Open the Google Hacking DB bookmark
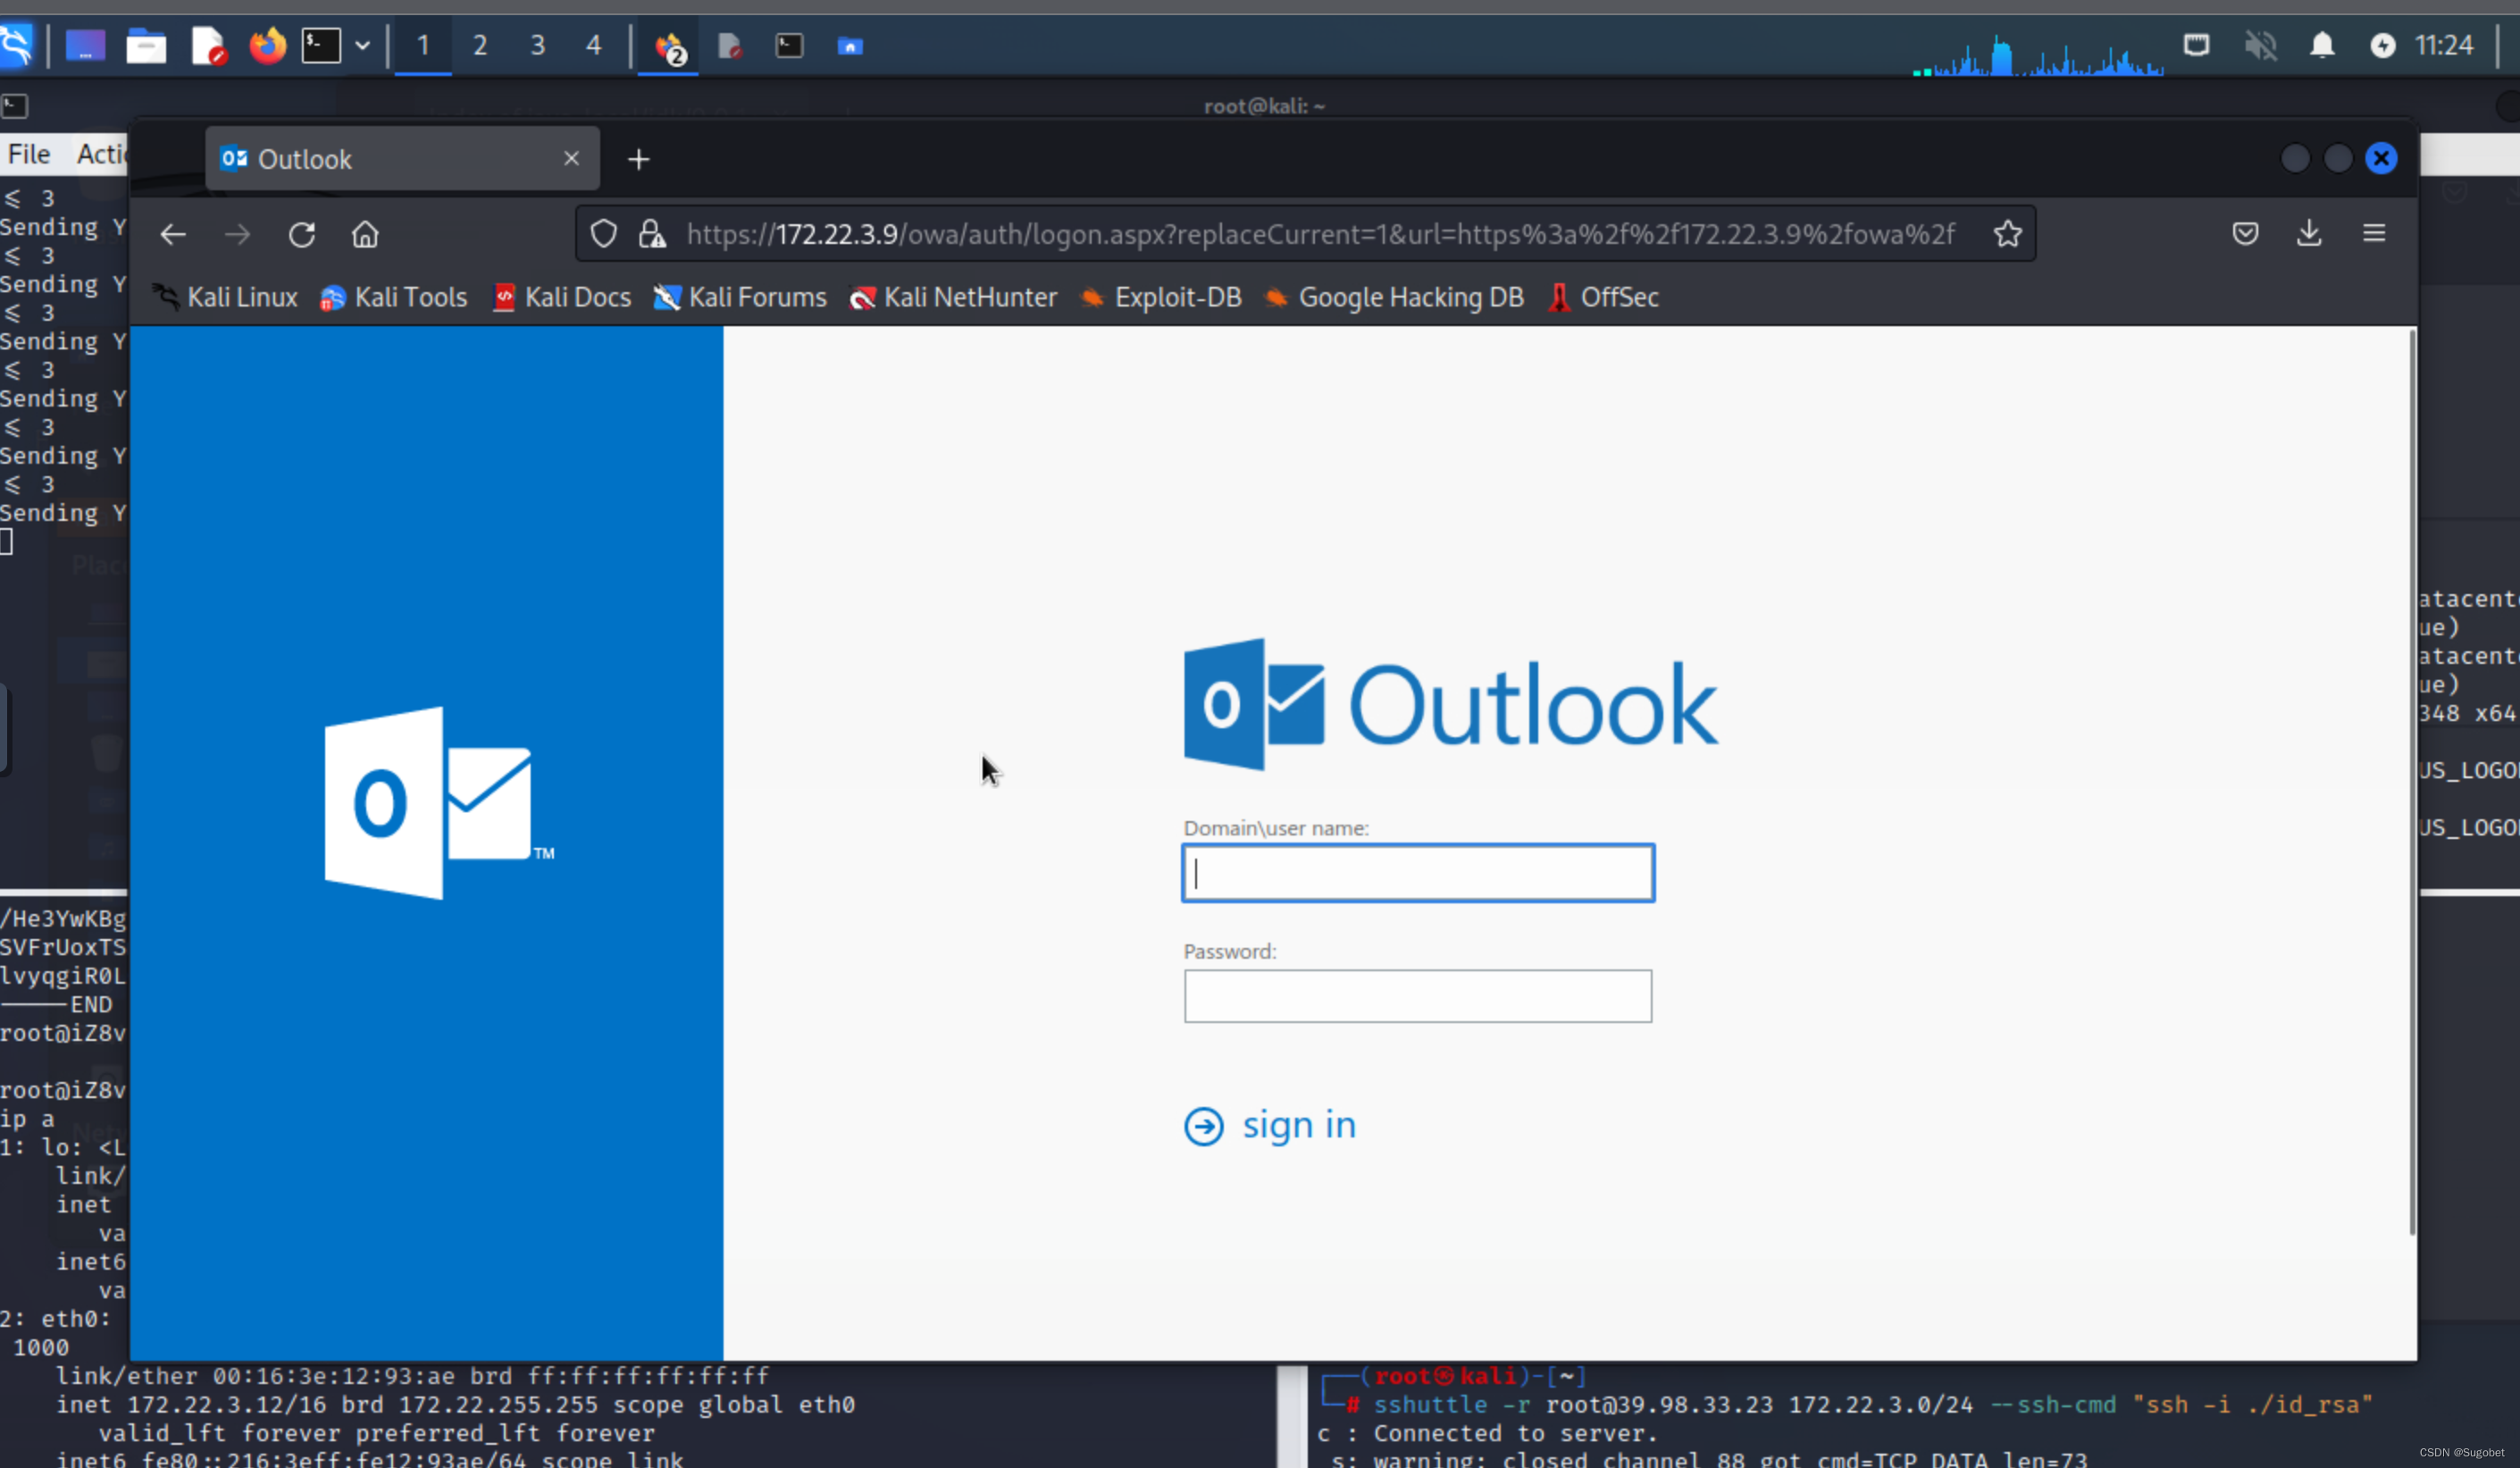 point(1394,297)
